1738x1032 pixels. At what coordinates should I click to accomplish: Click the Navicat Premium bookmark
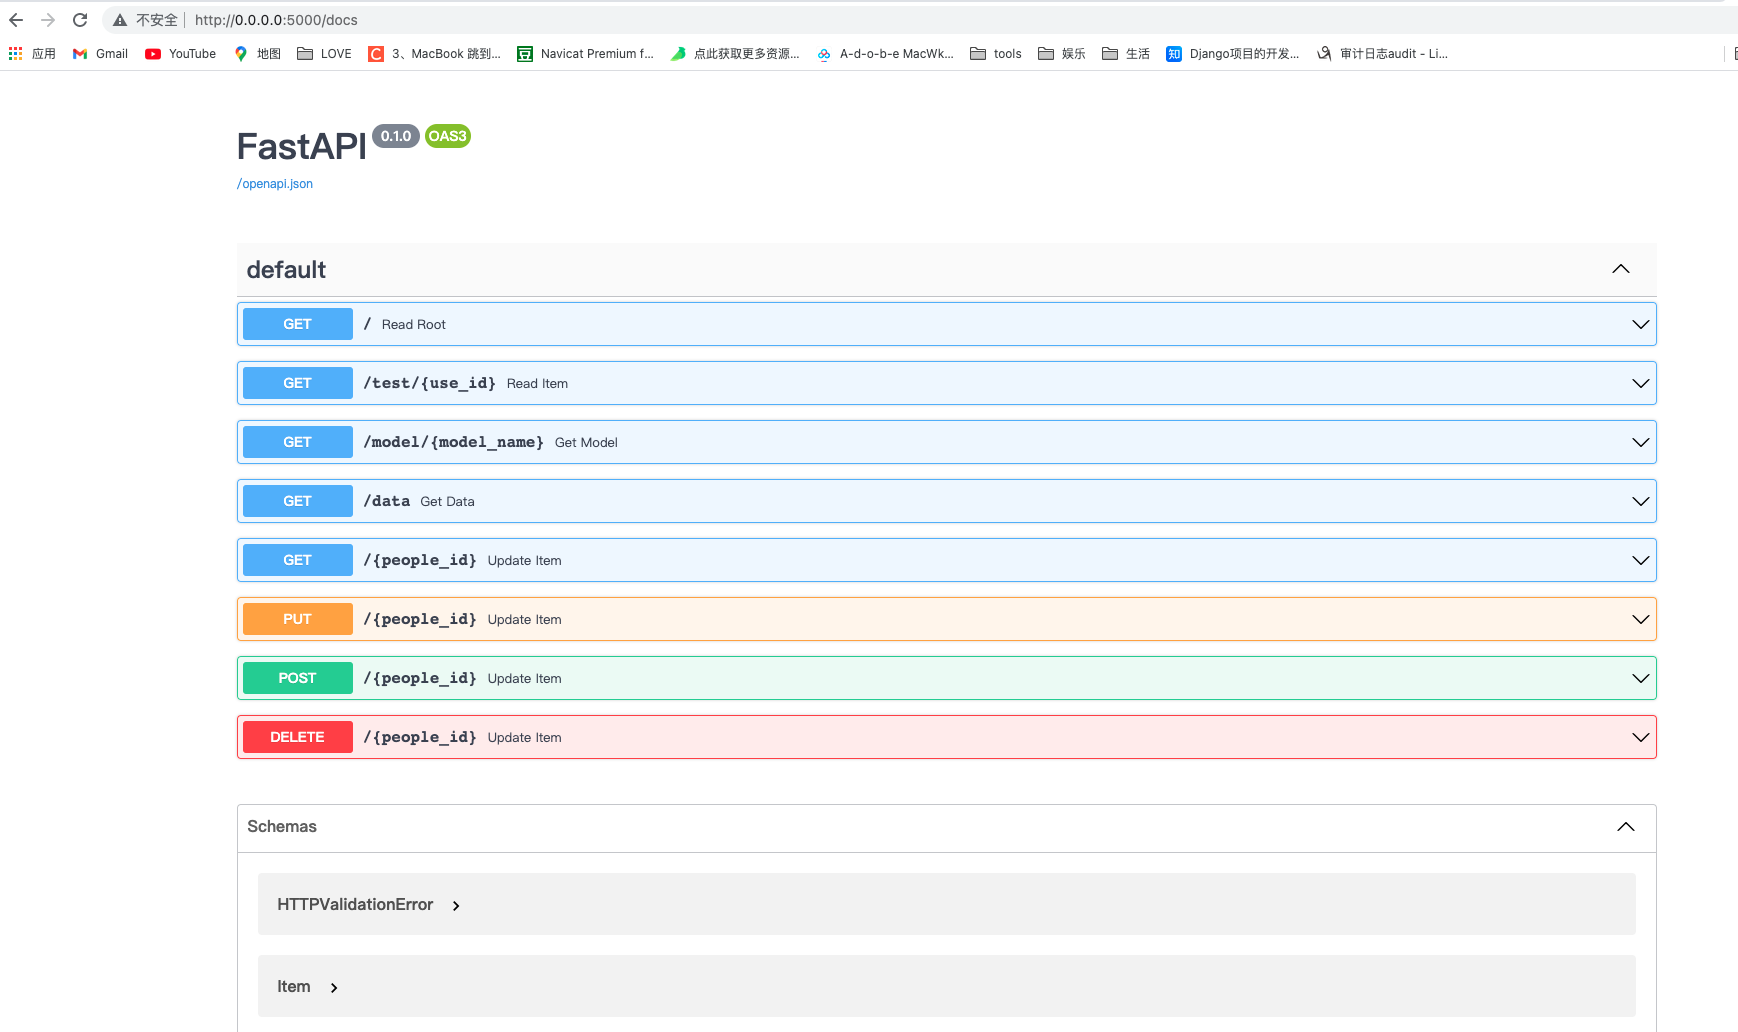pos(585,54)
